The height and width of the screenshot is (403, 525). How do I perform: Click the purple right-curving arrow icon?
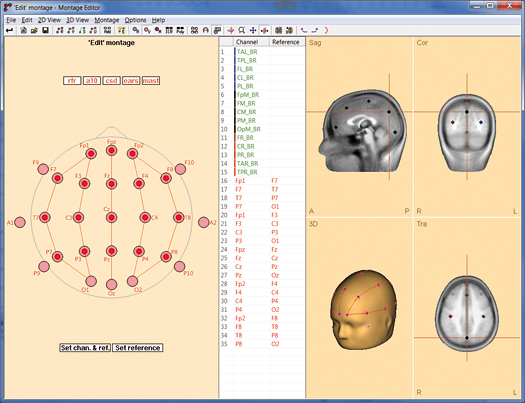[x=315, y=30]
